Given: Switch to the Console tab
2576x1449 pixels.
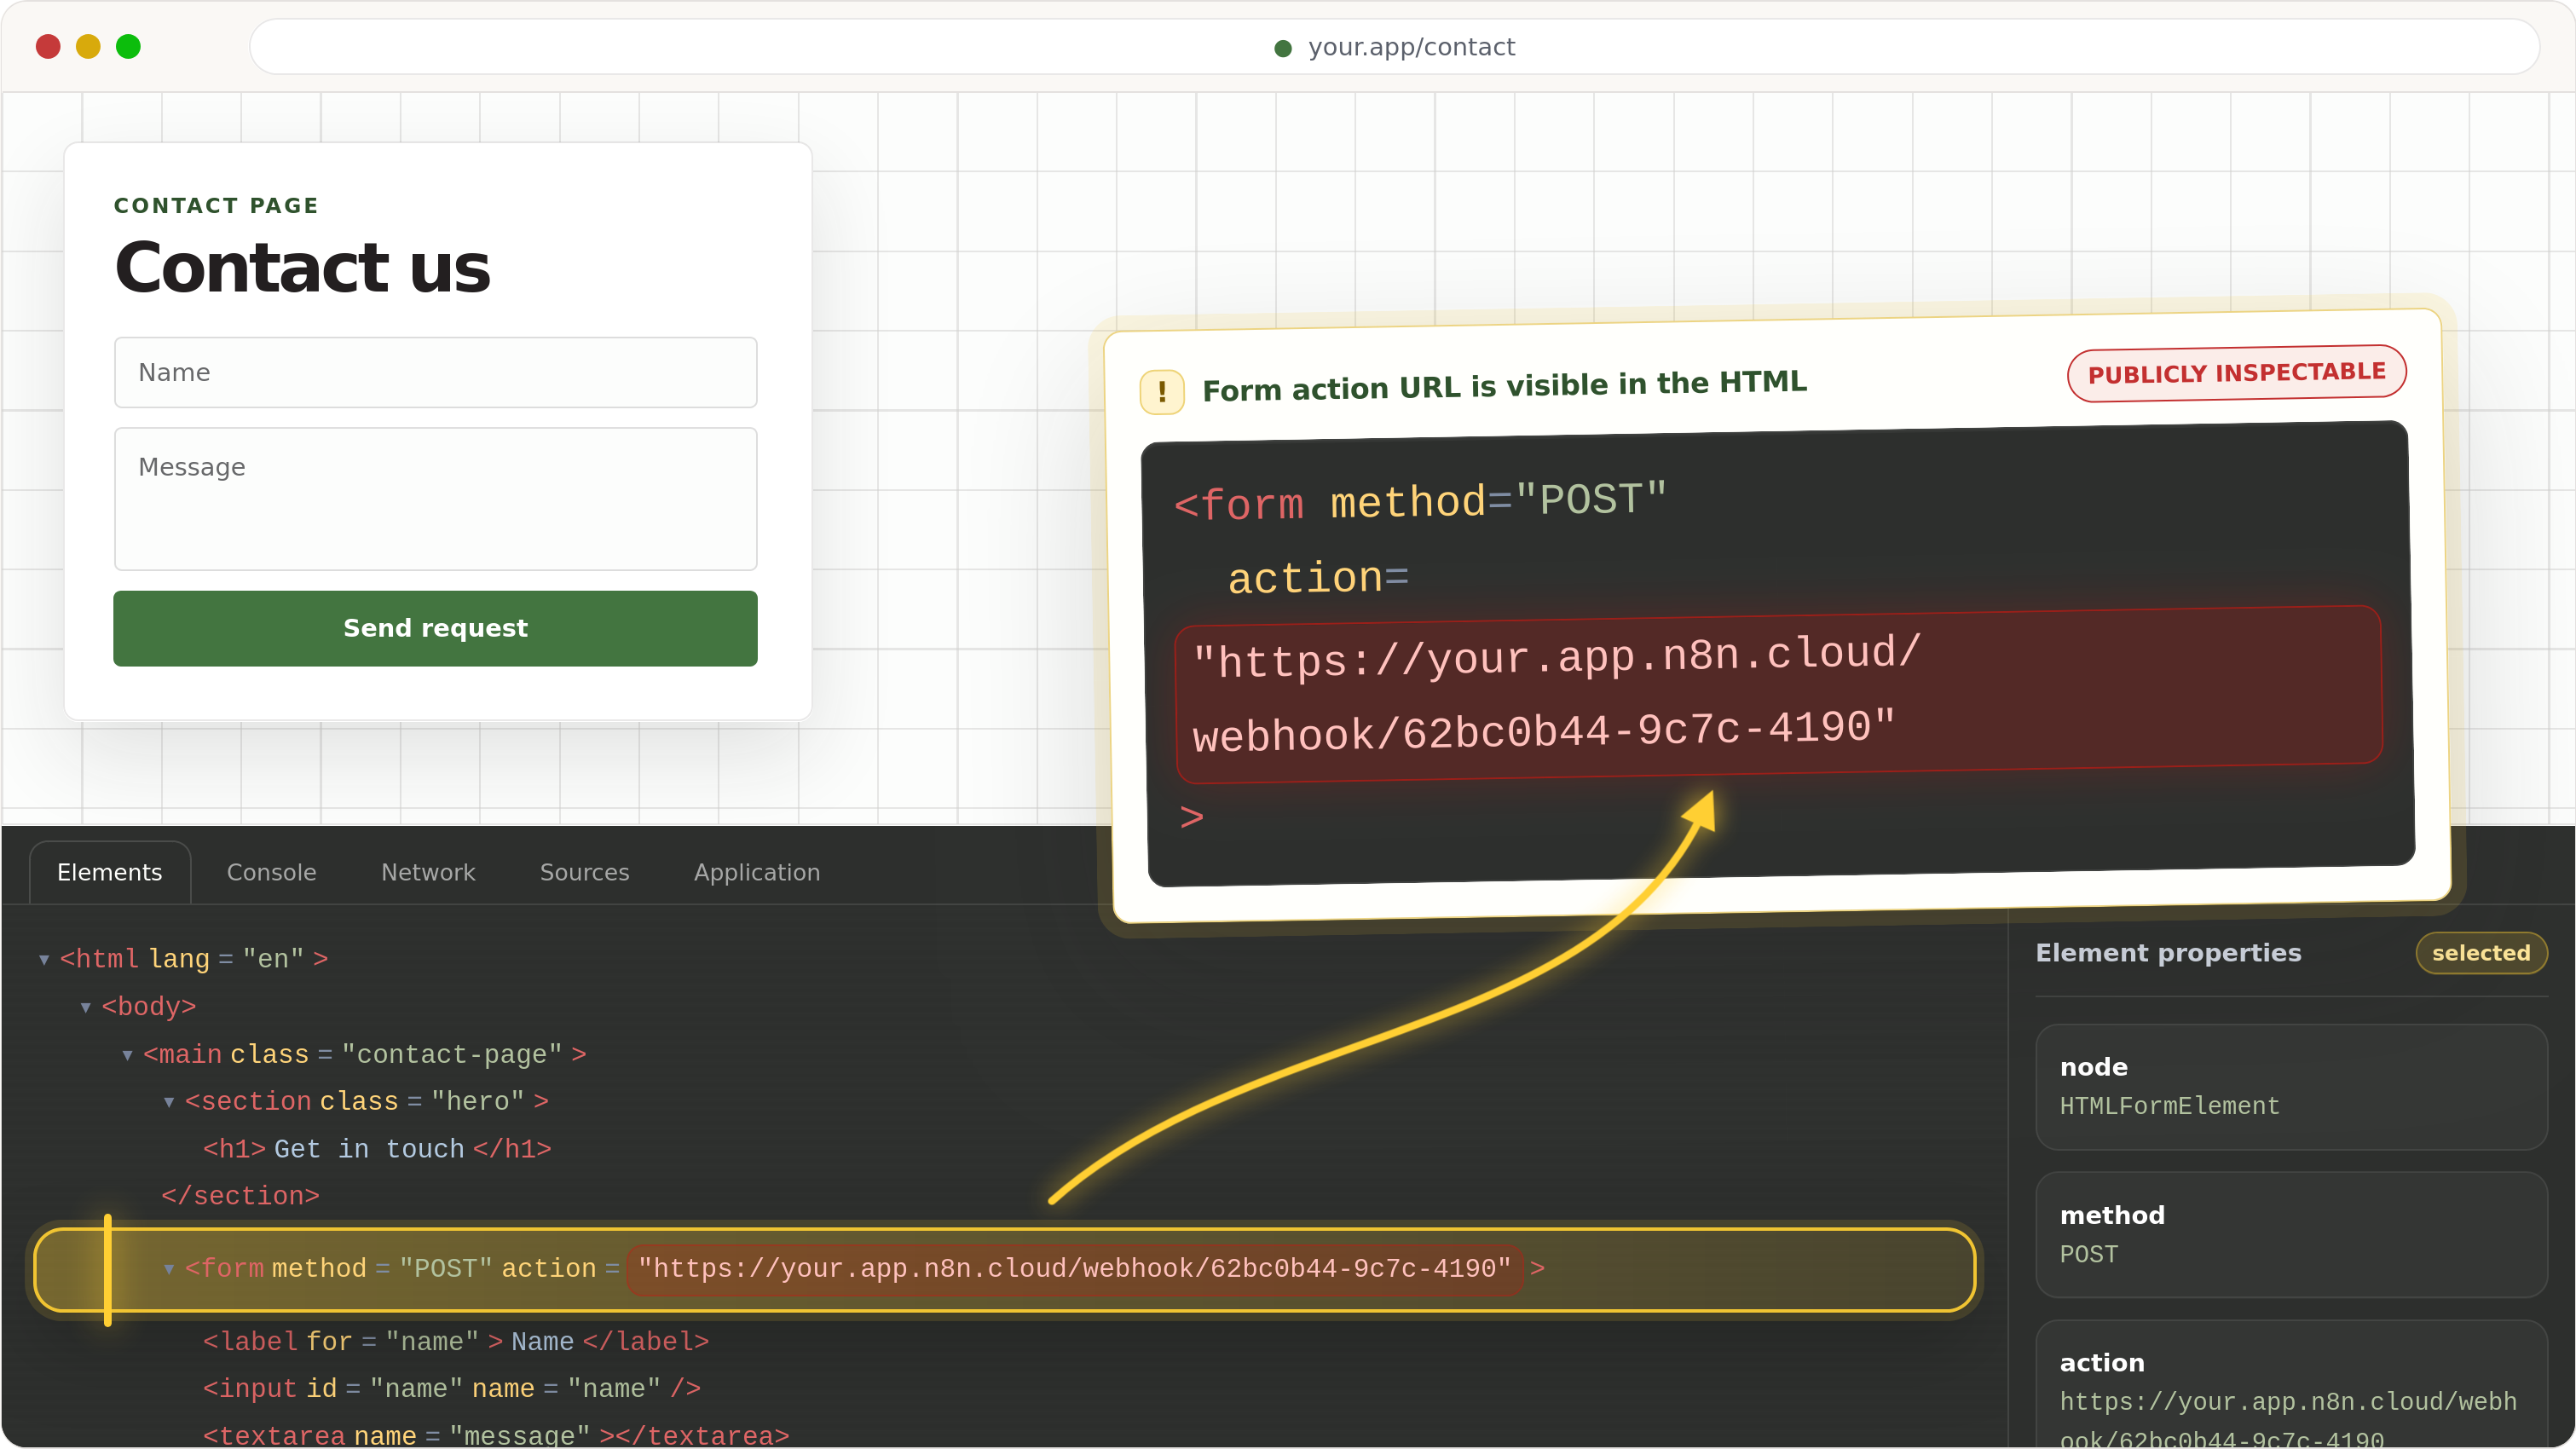Looking at the screenshot, I should pos(271,872).
